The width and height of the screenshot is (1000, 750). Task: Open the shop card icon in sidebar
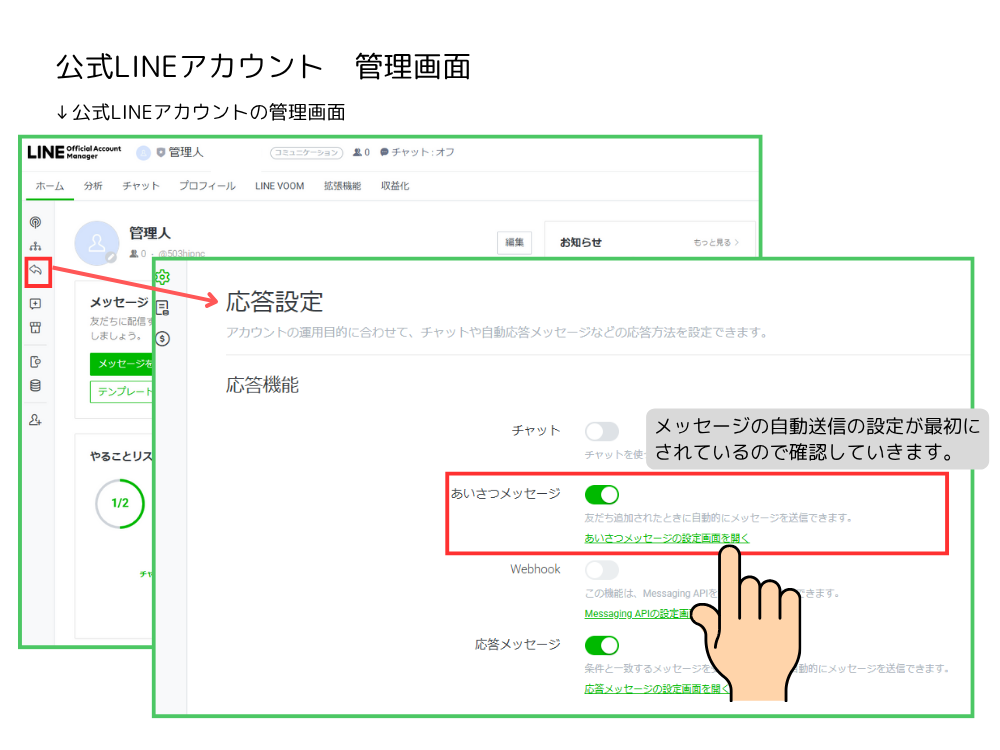(x=36, y=328)
